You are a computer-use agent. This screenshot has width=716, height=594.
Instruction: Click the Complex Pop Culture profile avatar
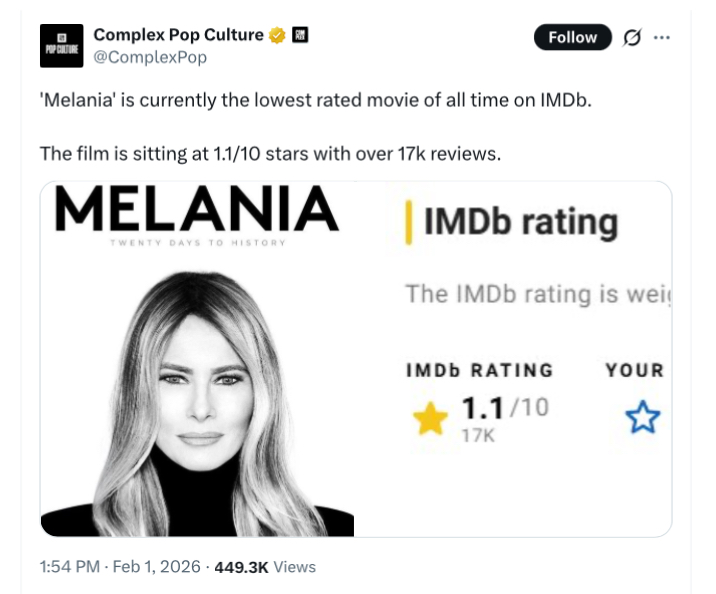[61, 46]
